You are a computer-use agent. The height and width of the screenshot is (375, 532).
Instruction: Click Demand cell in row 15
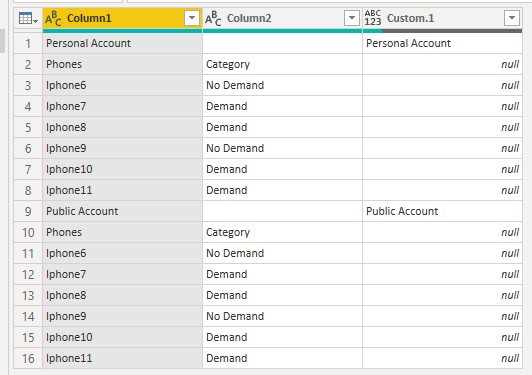point(282,338)
